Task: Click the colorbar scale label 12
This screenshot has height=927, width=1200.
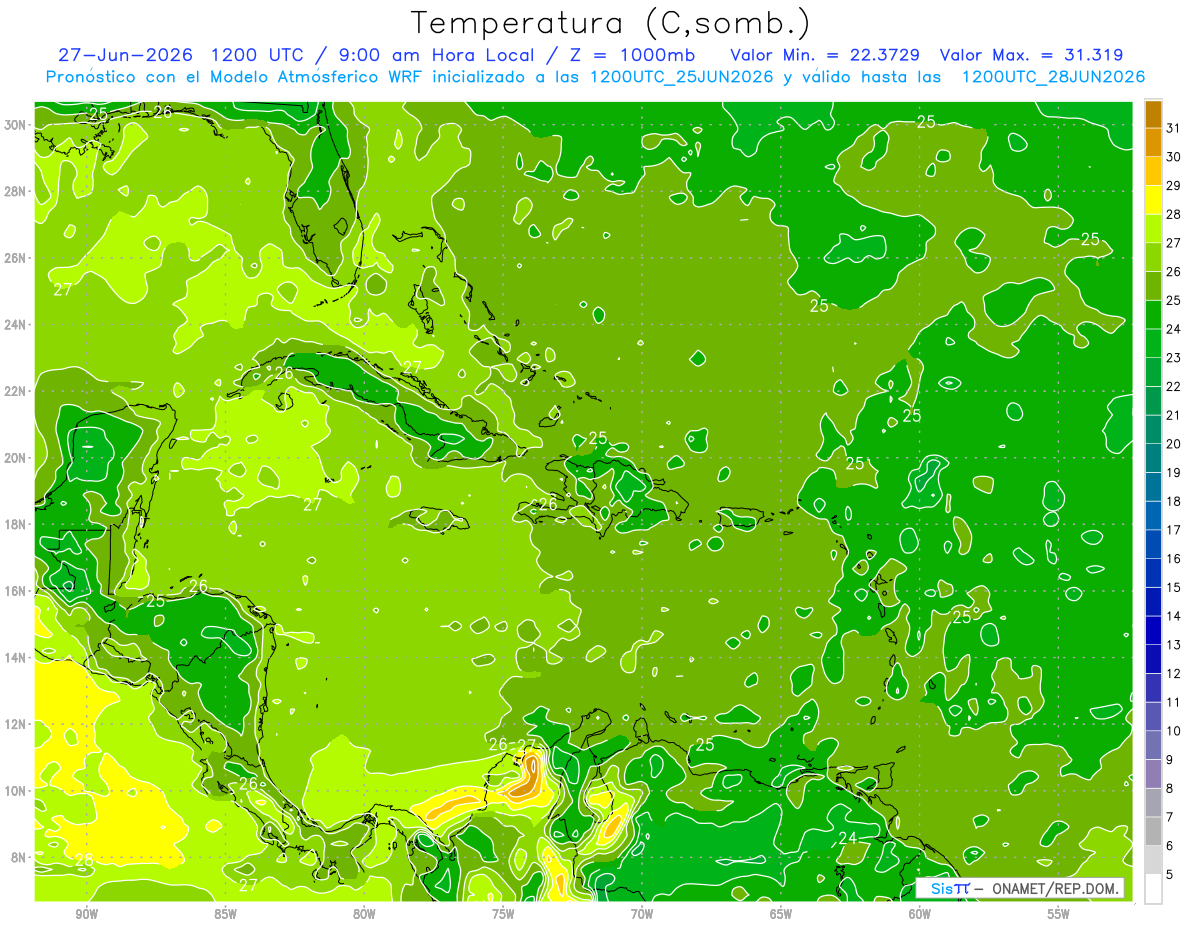Action: coord(1173,674)
